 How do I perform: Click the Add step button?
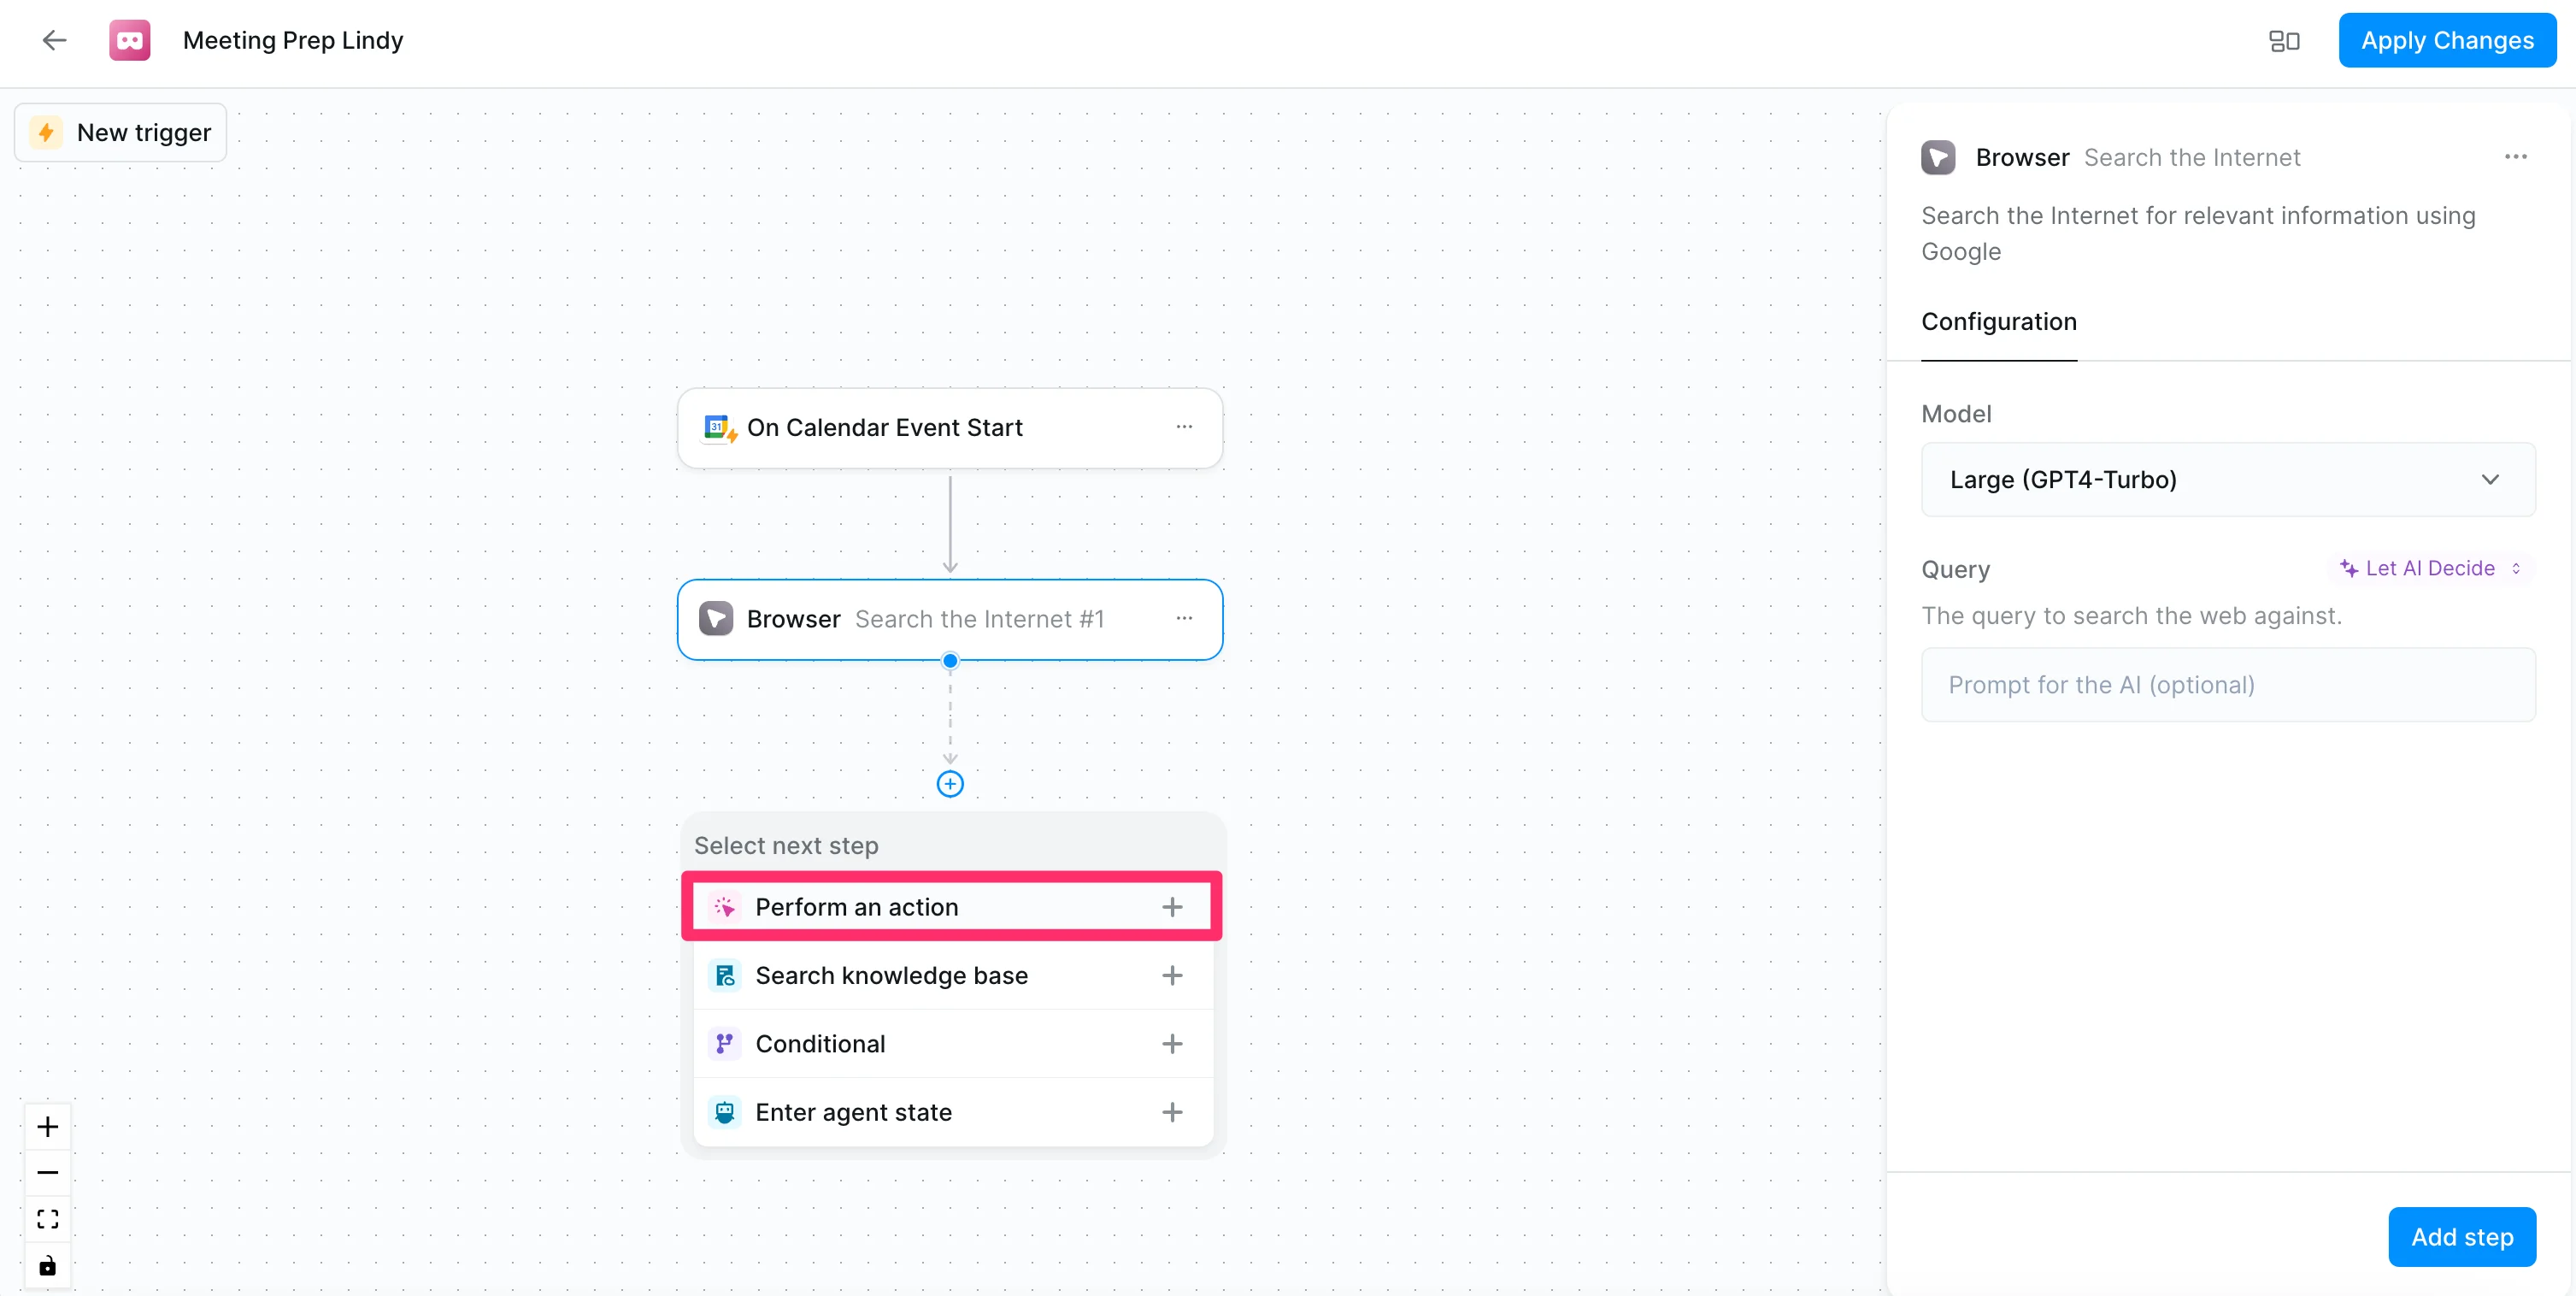(x=2461, y=1237)
